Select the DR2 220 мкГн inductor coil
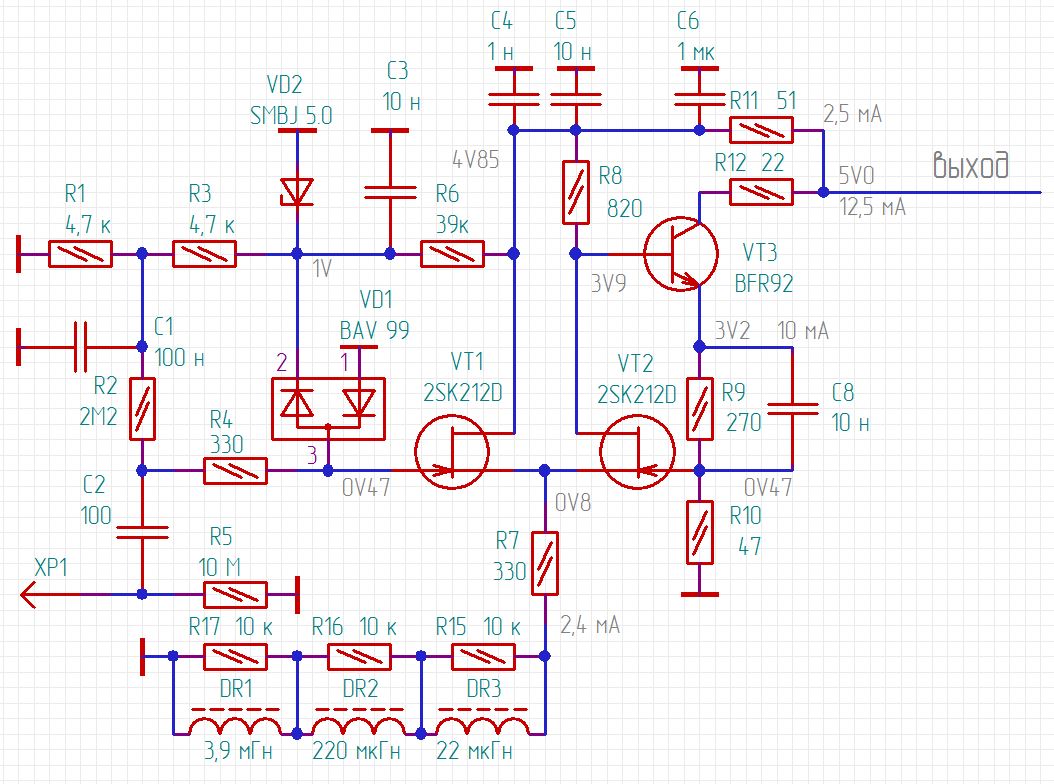 coord(359,724)
